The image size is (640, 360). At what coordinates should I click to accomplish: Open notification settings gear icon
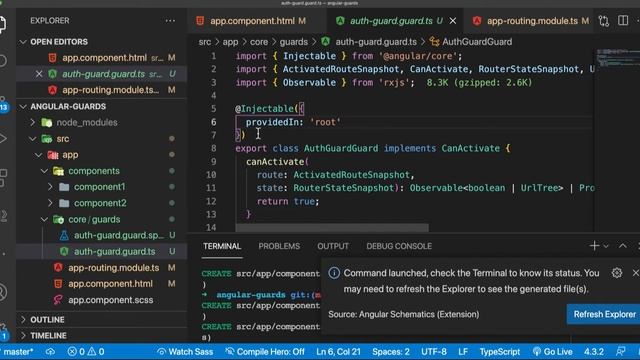coord(617,273)
